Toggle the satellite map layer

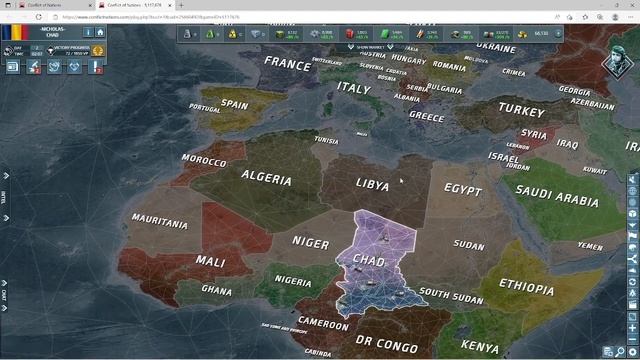coord(632,179)
